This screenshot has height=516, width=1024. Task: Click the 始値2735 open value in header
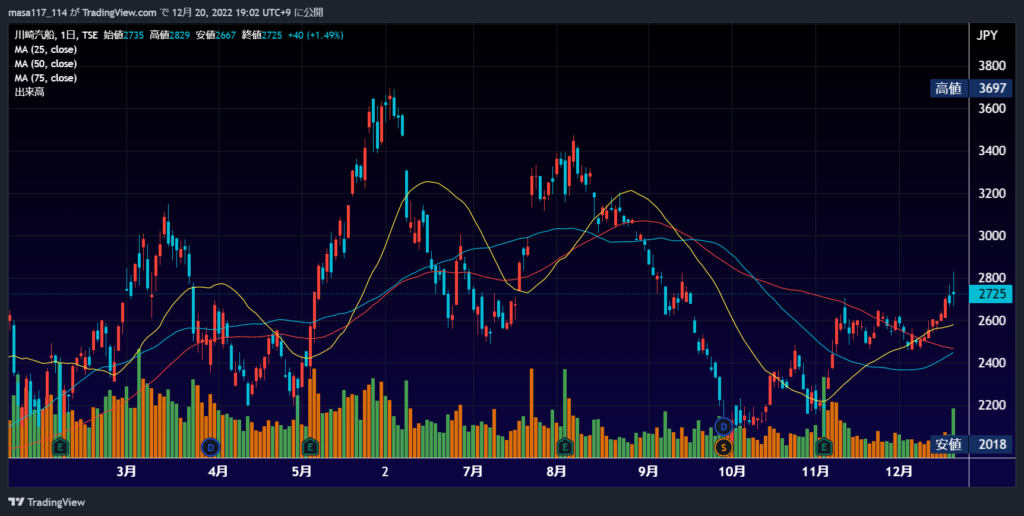pos(123,35)
